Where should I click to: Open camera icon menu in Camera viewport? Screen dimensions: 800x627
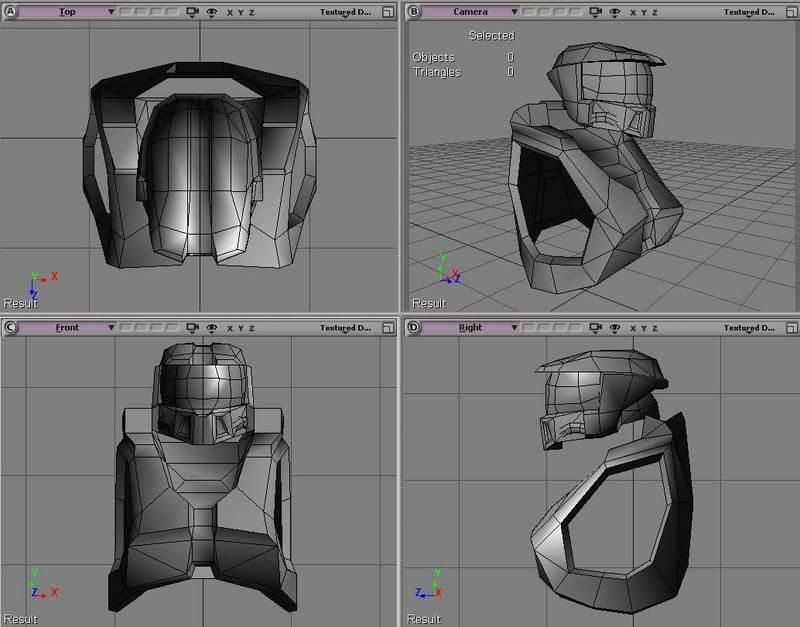[595, 12]
